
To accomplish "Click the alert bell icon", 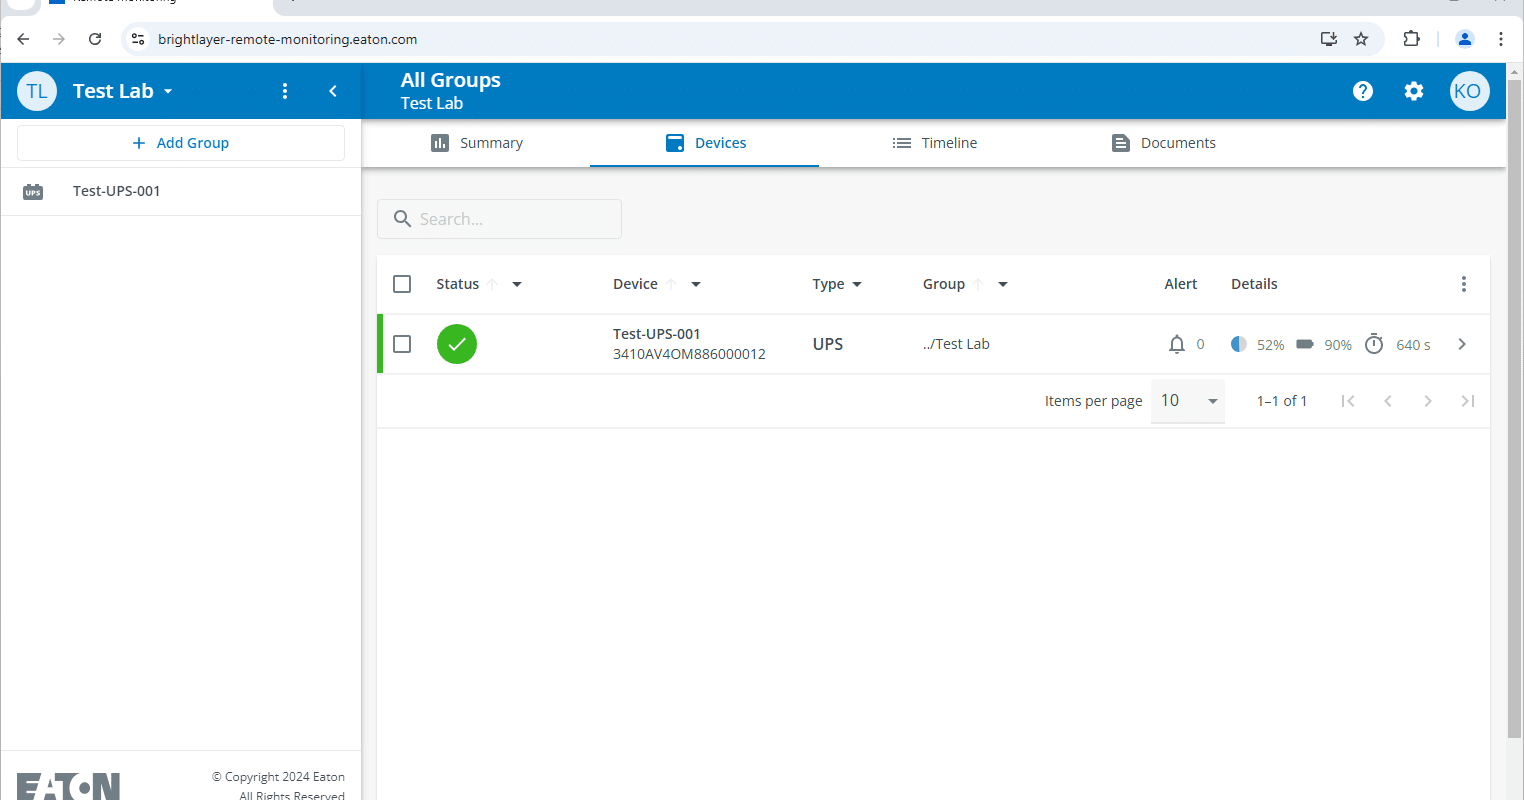I will (1176, 344).
